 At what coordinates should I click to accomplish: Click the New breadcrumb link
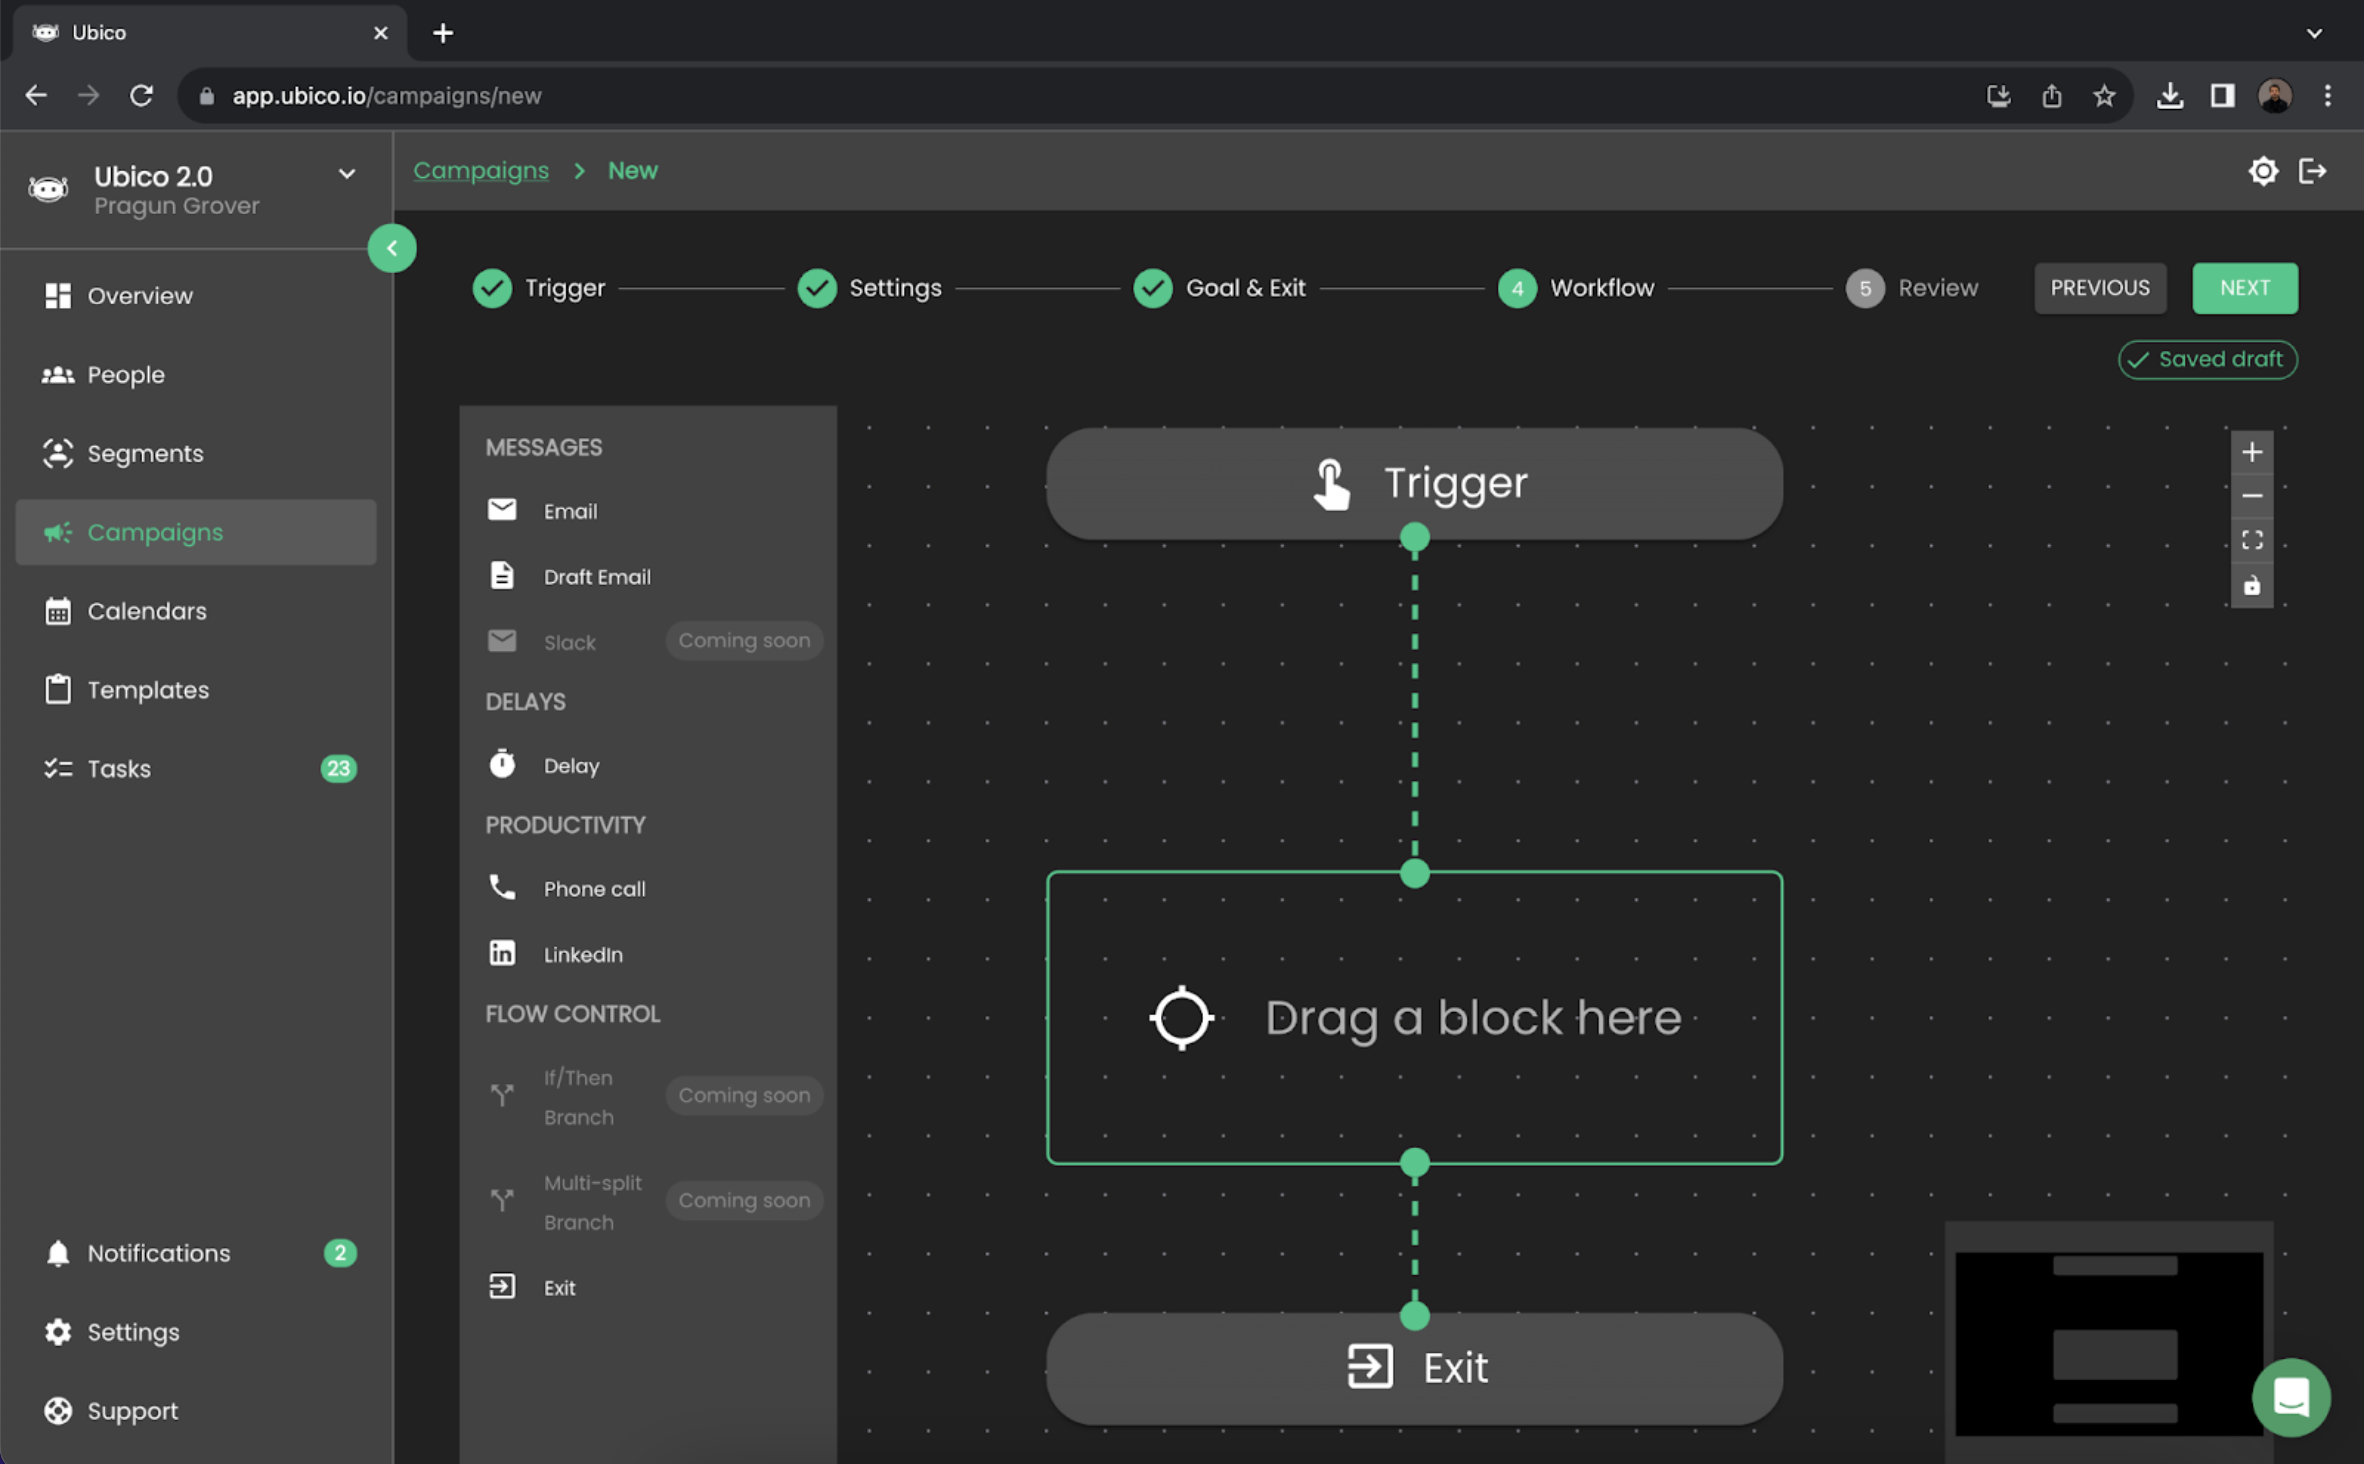[633, 171]
